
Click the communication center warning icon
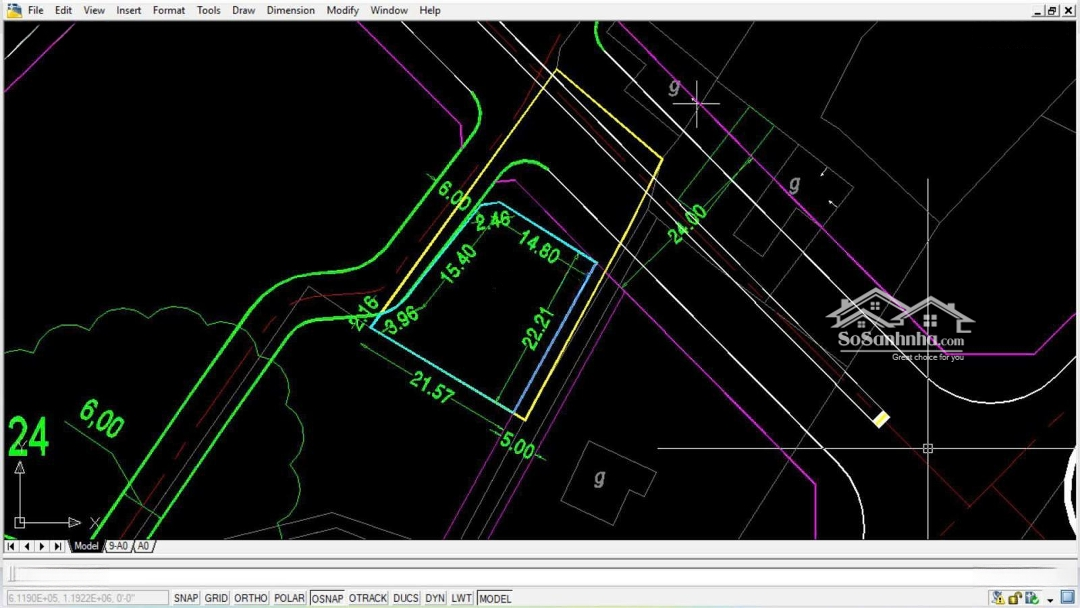(x=998, y=598)
